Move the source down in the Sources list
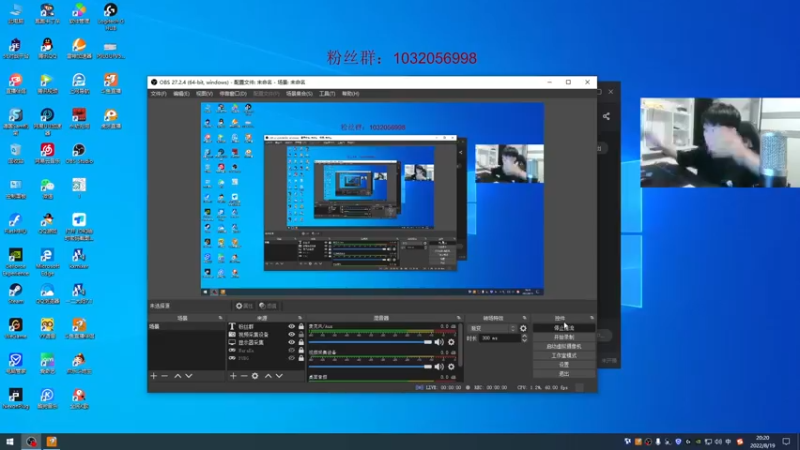Viewport: 800px width, 450px height. pos(279,376)
